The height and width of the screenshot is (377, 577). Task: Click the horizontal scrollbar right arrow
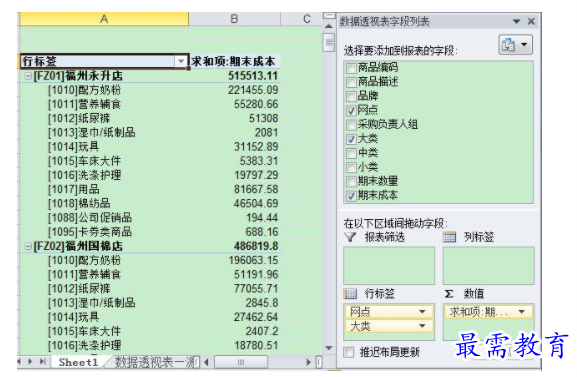(x=308, y=362)
